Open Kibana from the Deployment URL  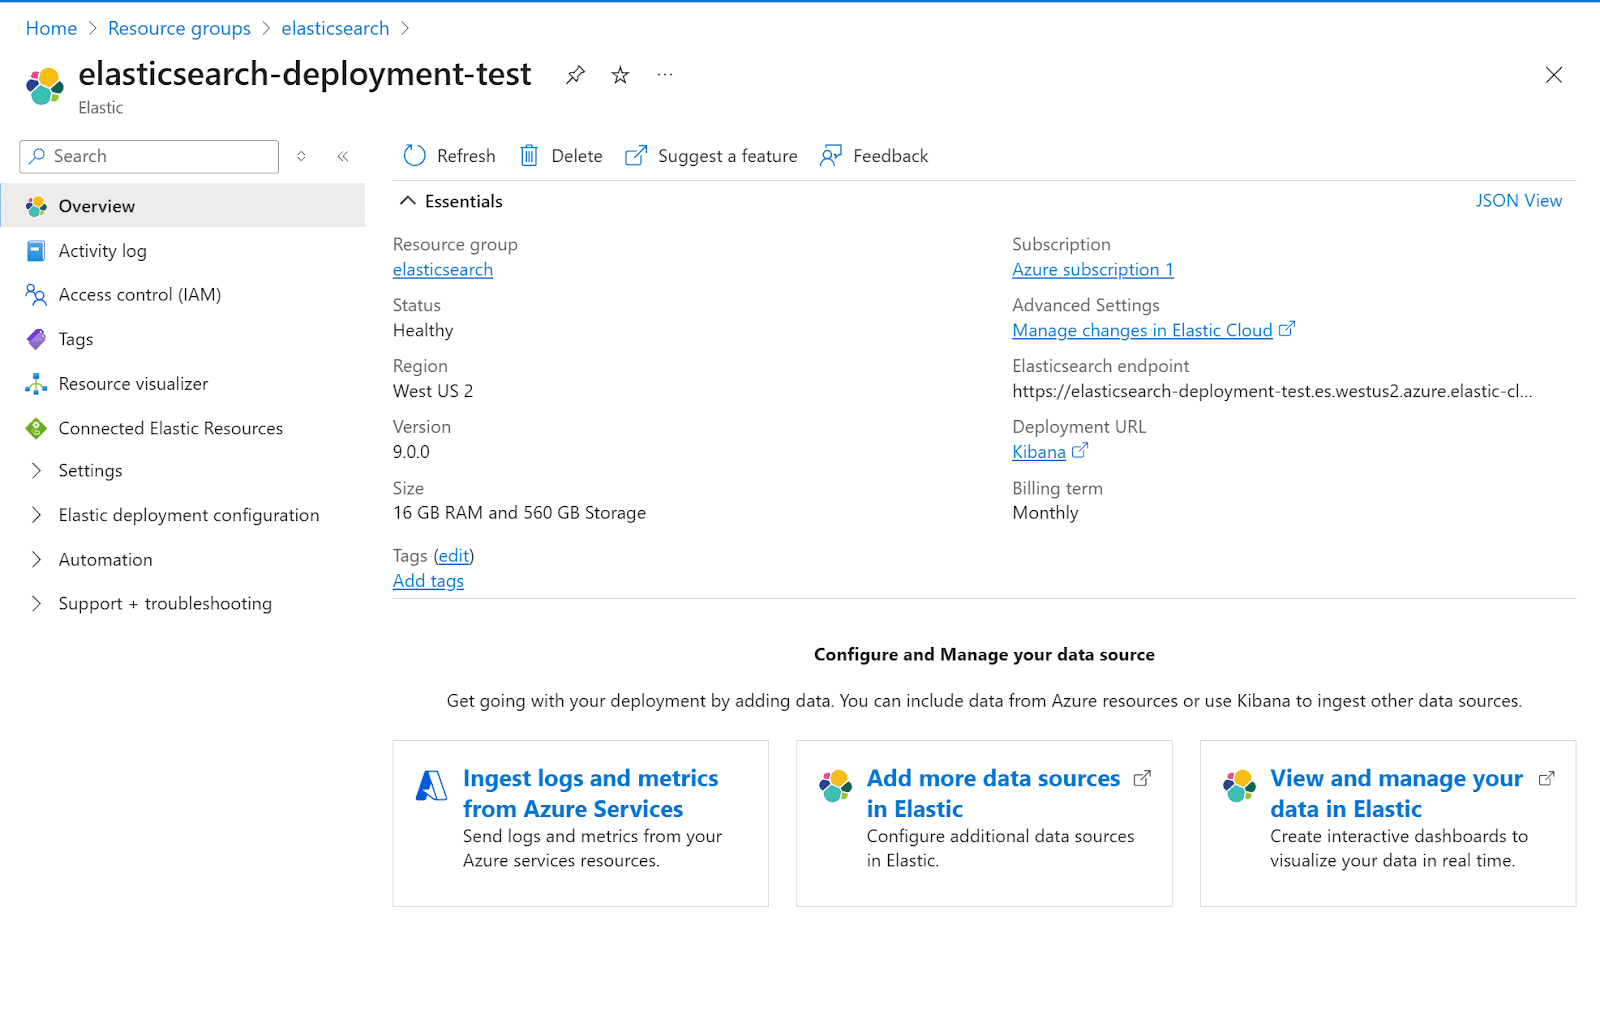coord(1040,451)
